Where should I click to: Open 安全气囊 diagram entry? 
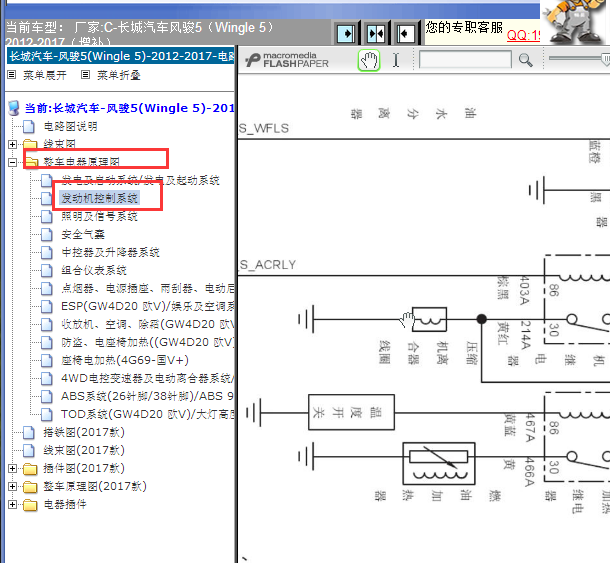pyautogui.click(x=83, y=234)
